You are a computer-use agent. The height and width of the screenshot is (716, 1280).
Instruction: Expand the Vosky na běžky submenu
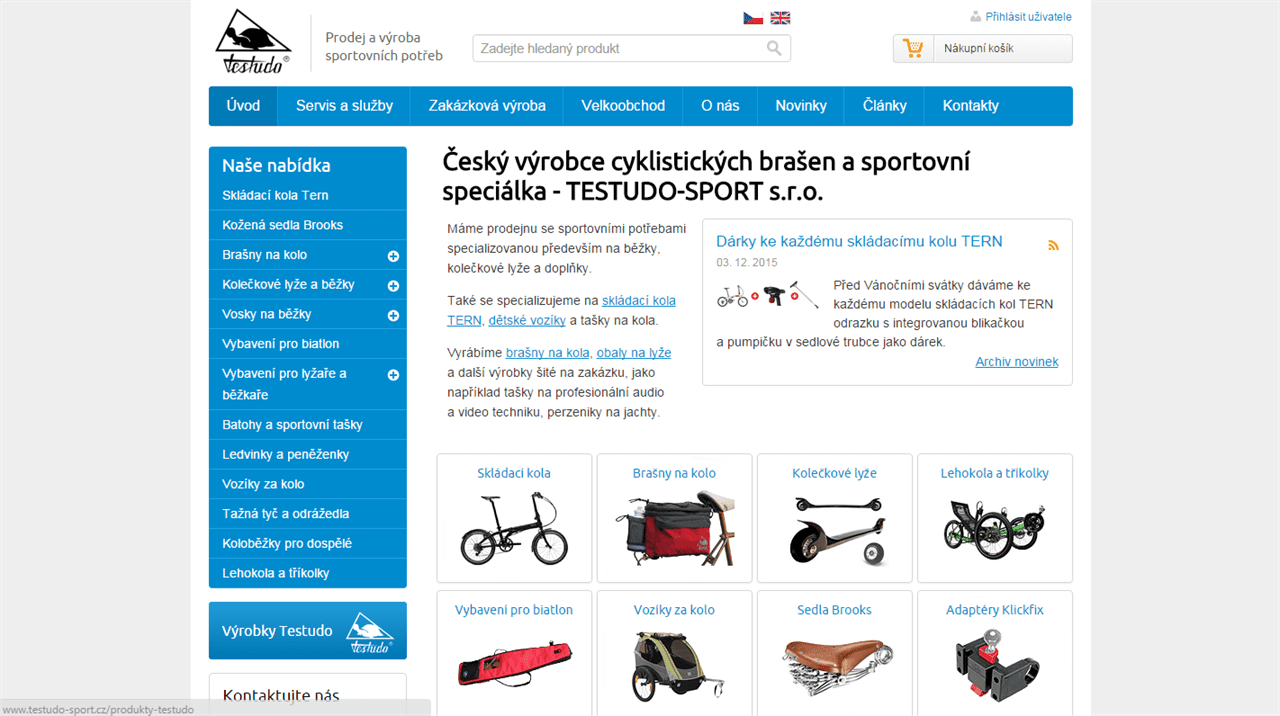(393, 315)
